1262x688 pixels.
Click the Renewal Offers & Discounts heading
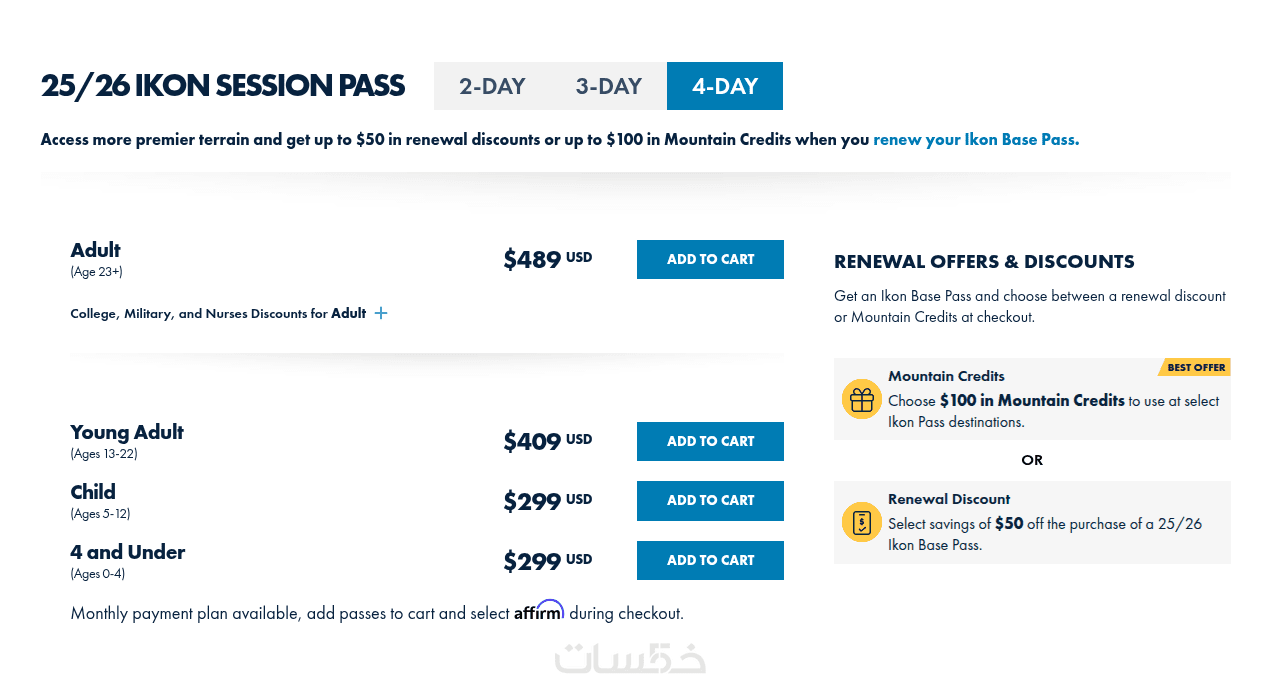pyautogui.click(x=984, y=262)
